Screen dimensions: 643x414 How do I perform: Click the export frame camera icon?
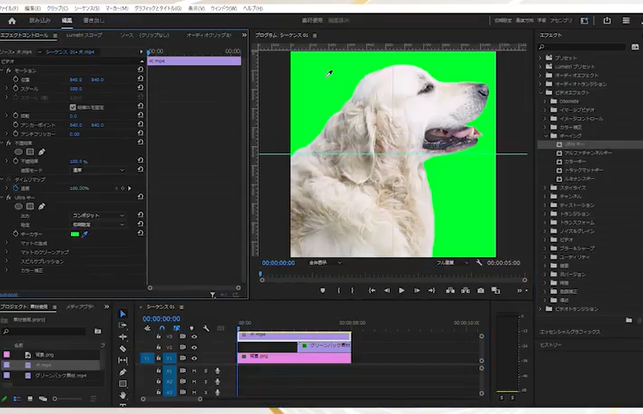(481, 290)
